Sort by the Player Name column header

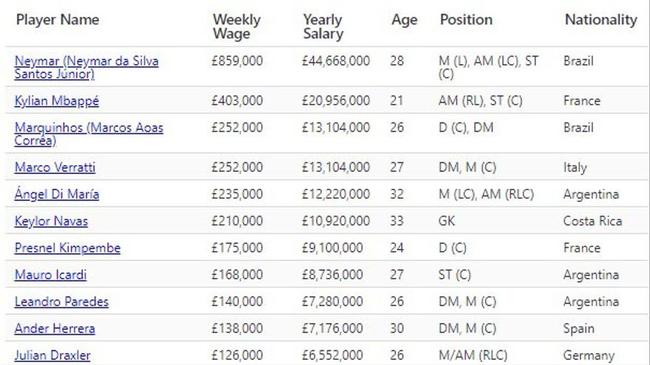pos(58,20)
